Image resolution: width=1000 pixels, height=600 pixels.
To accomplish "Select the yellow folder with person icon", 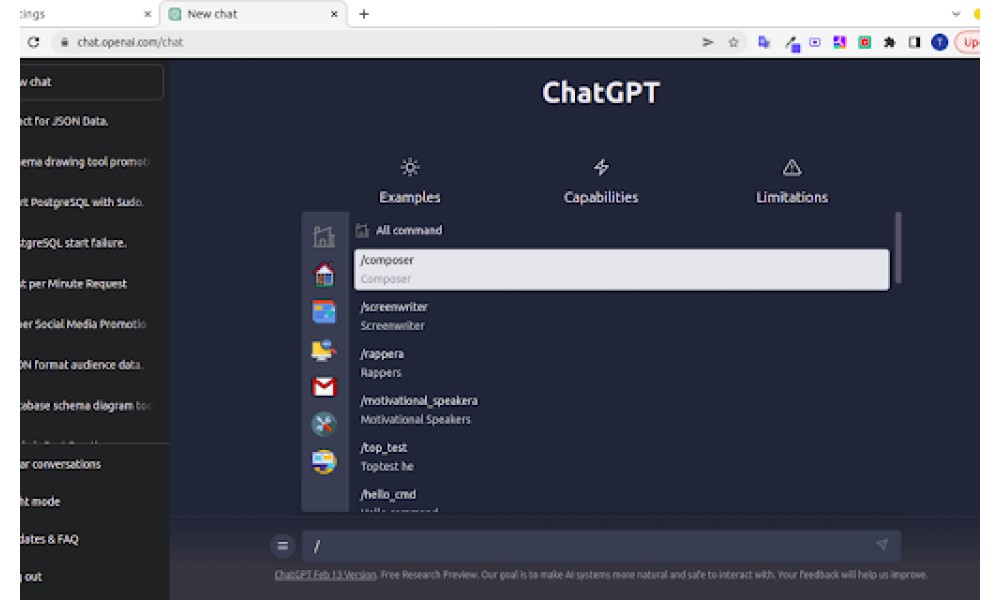I will tap(324, 349).
